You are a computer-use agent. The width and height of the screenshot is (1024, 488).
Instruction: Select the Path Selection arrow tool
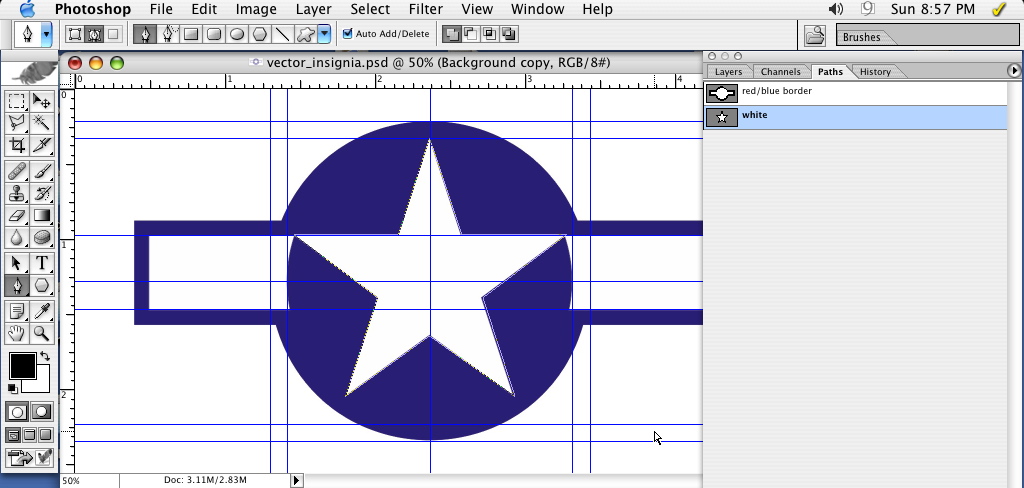(x=17, y=263)
